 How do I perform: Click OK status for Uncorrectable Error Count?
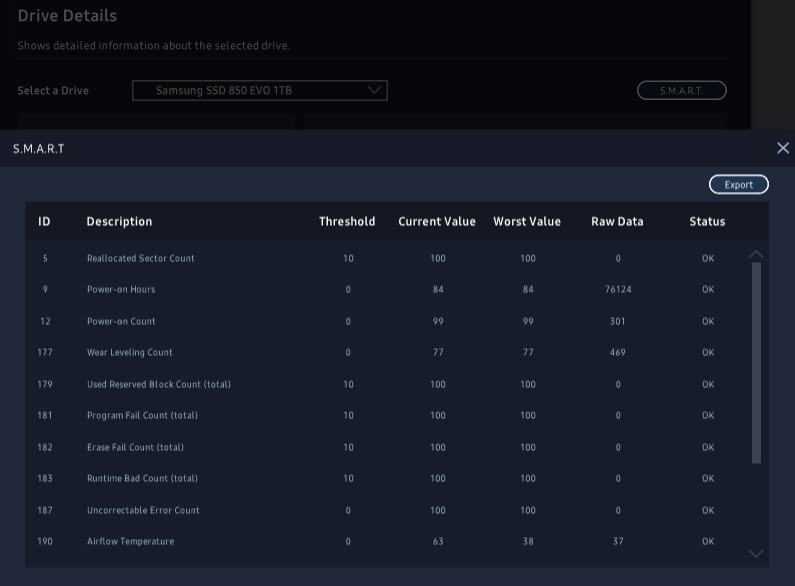[x=708, y=510]
